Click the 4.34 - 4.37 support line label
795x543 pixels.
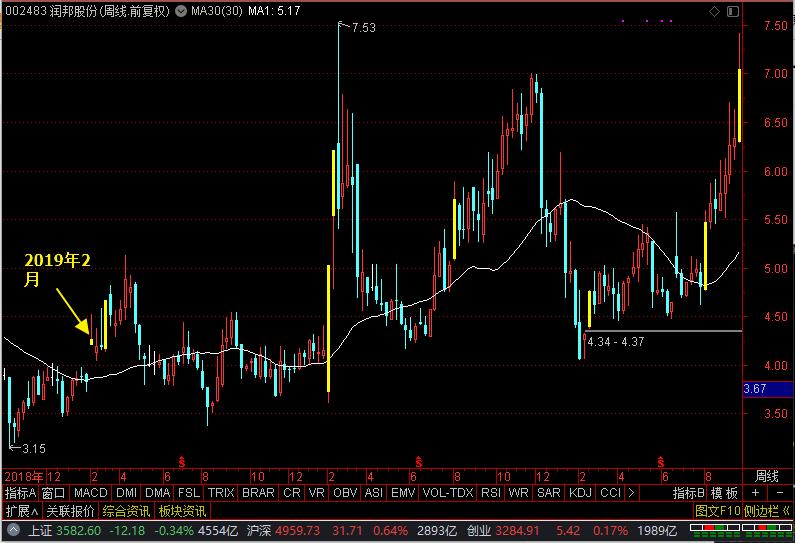616,342
